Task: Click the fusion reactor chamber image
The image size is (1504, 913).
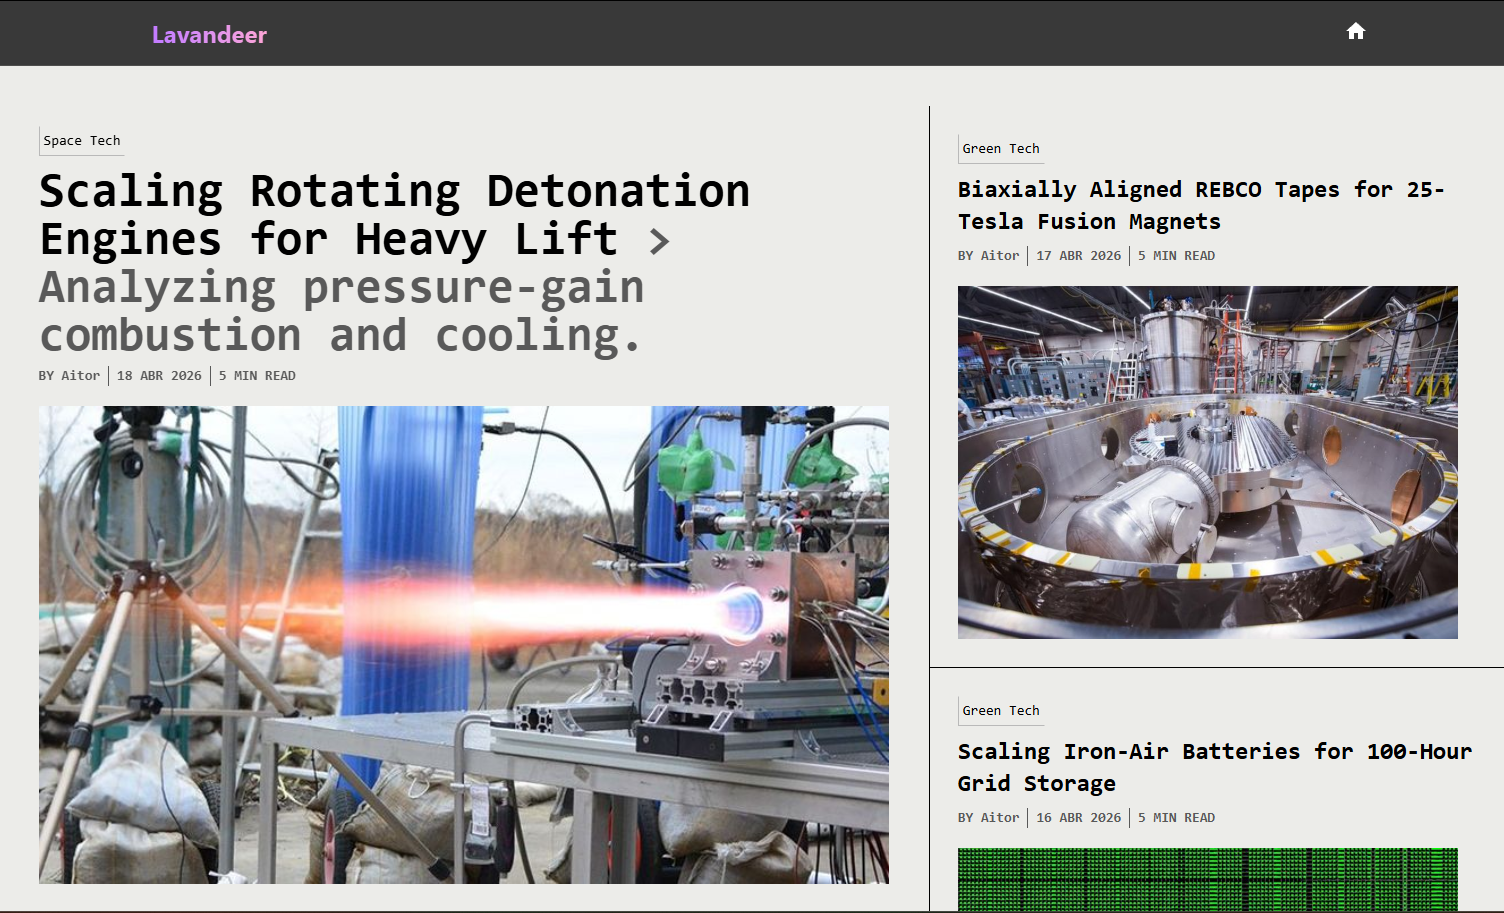Action: 1208,462
